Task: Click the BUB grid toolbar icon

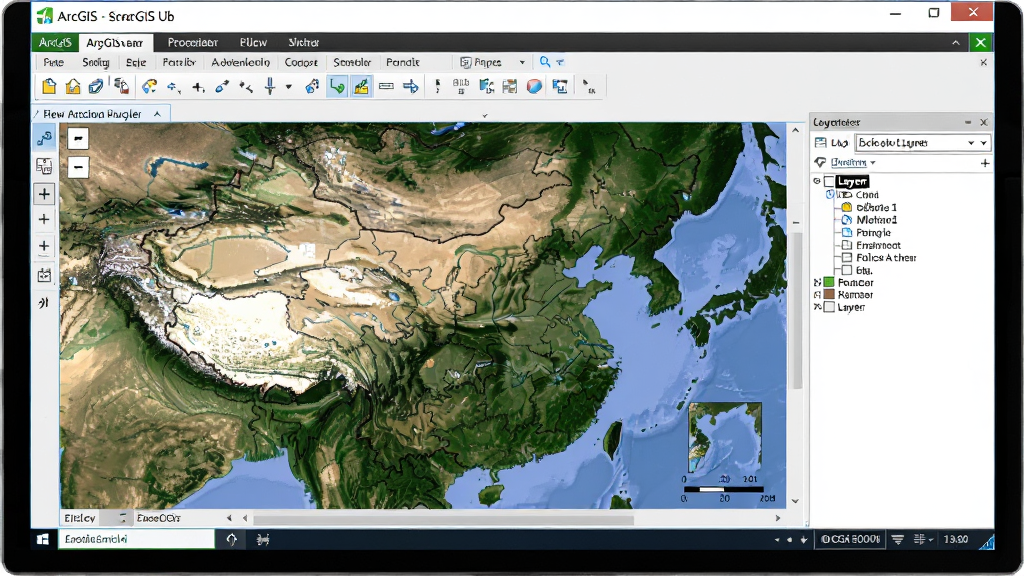Action: [x=461, y=86]
